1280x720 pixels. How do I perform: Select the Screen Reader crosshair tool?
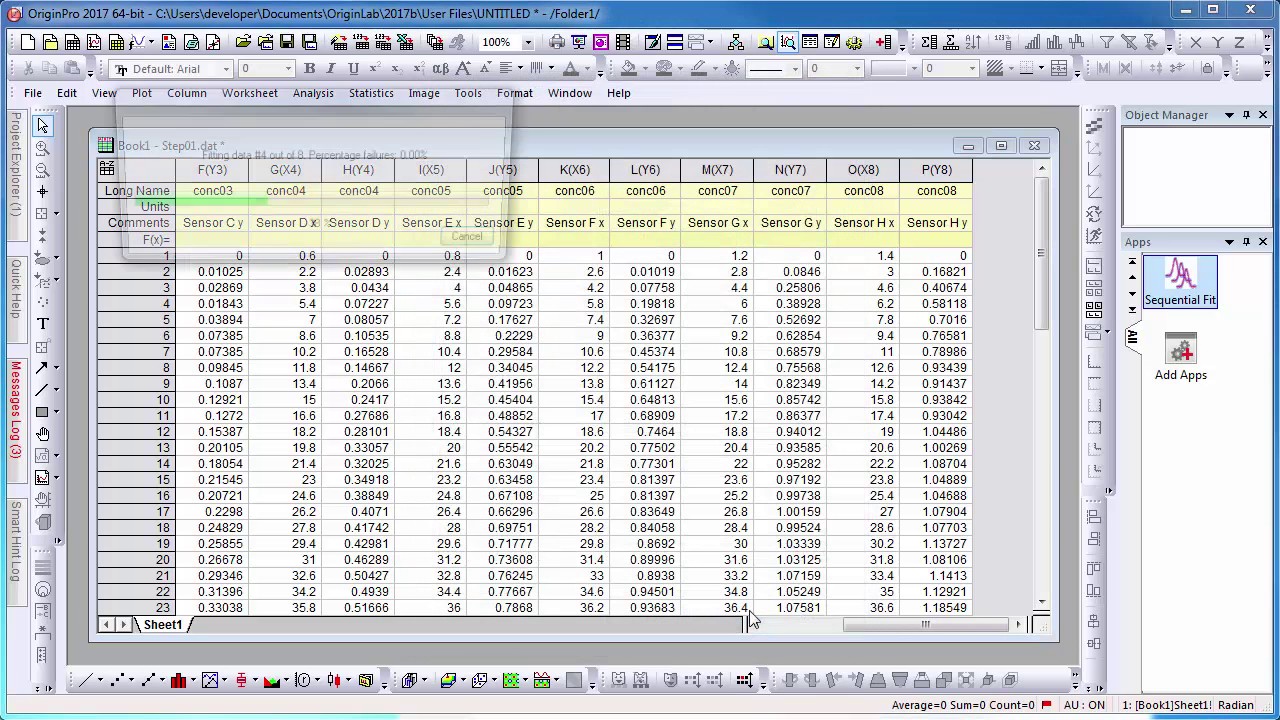click(x=42, y=192)
